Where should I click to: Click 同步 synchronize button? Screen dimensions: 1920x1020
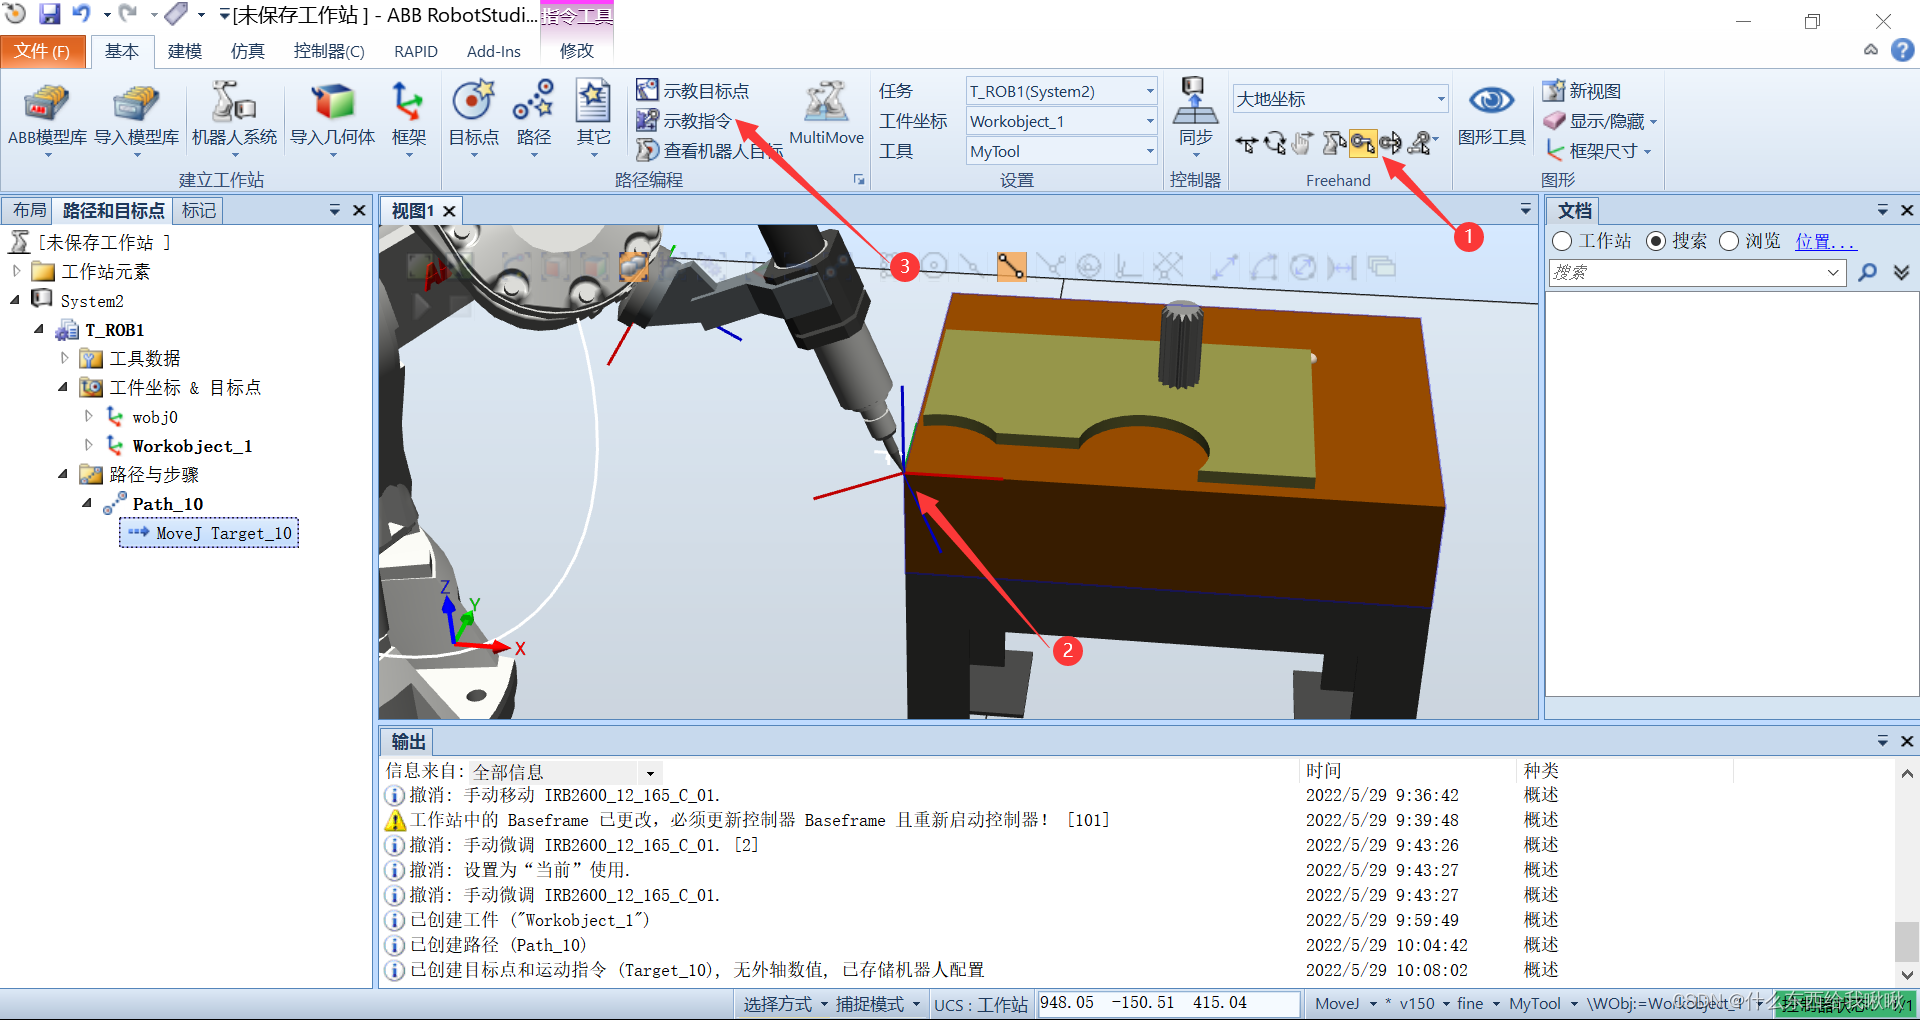point(1195,116)
